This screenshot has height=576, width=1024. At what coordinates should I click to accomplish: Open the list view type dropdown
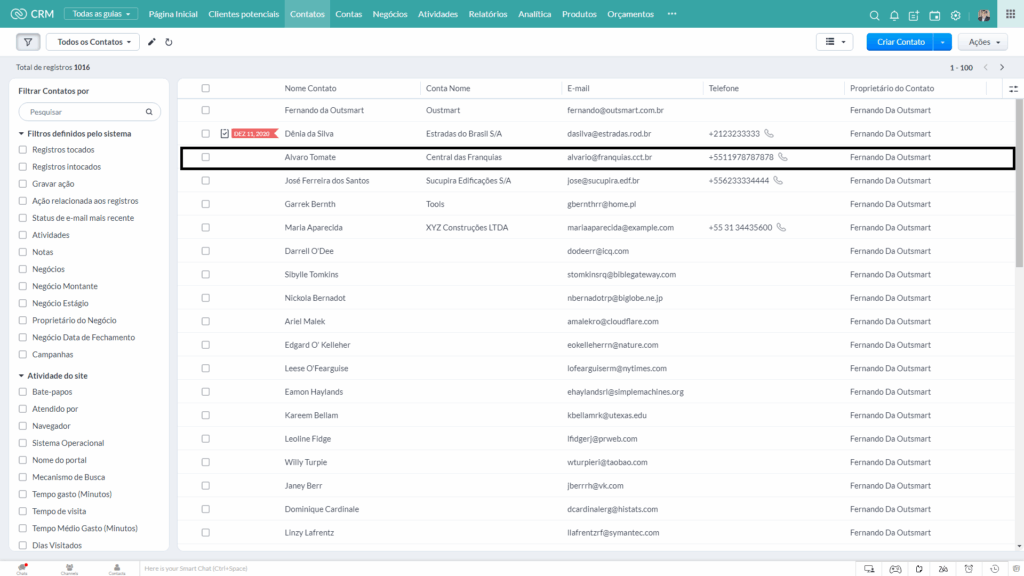click(835, 42)
